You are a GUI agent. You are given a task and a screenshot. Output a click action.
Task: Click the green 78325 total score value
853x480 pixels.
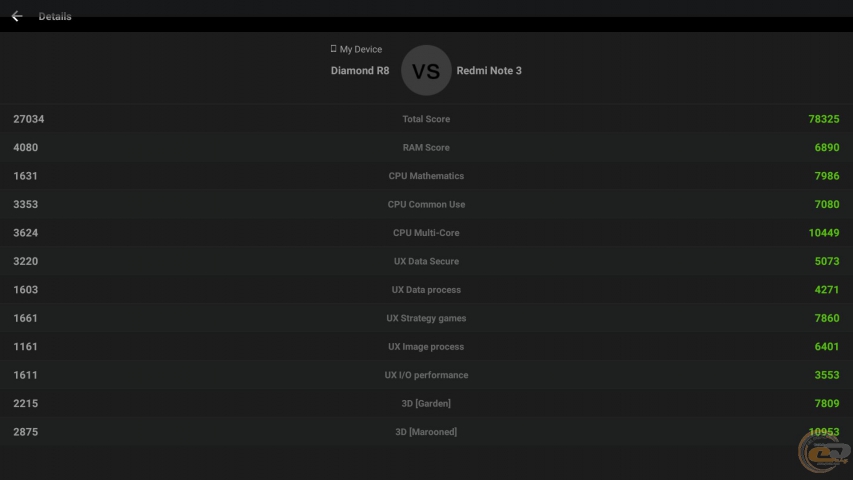pyautogui.click(x=823, y=119)
